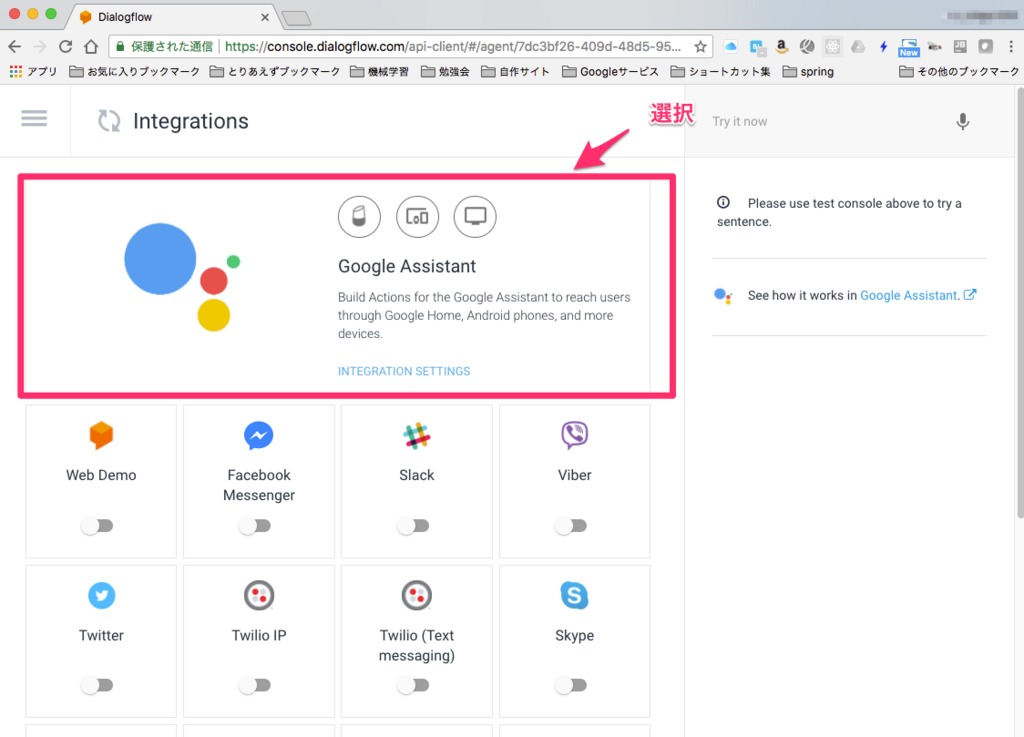This screenshot has height=737, width=1024.
Task: Open the 自作サイト bookmark folder
Action: (x=515, y=71)
